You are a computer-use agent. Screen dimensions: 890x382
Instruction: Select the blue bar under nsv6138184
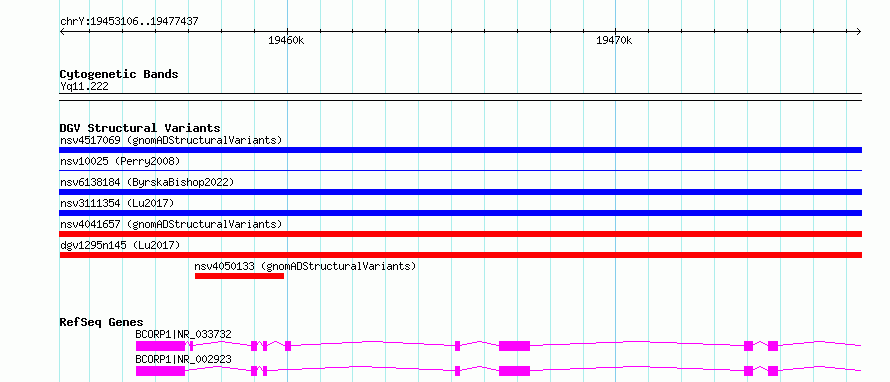[460, 192]
